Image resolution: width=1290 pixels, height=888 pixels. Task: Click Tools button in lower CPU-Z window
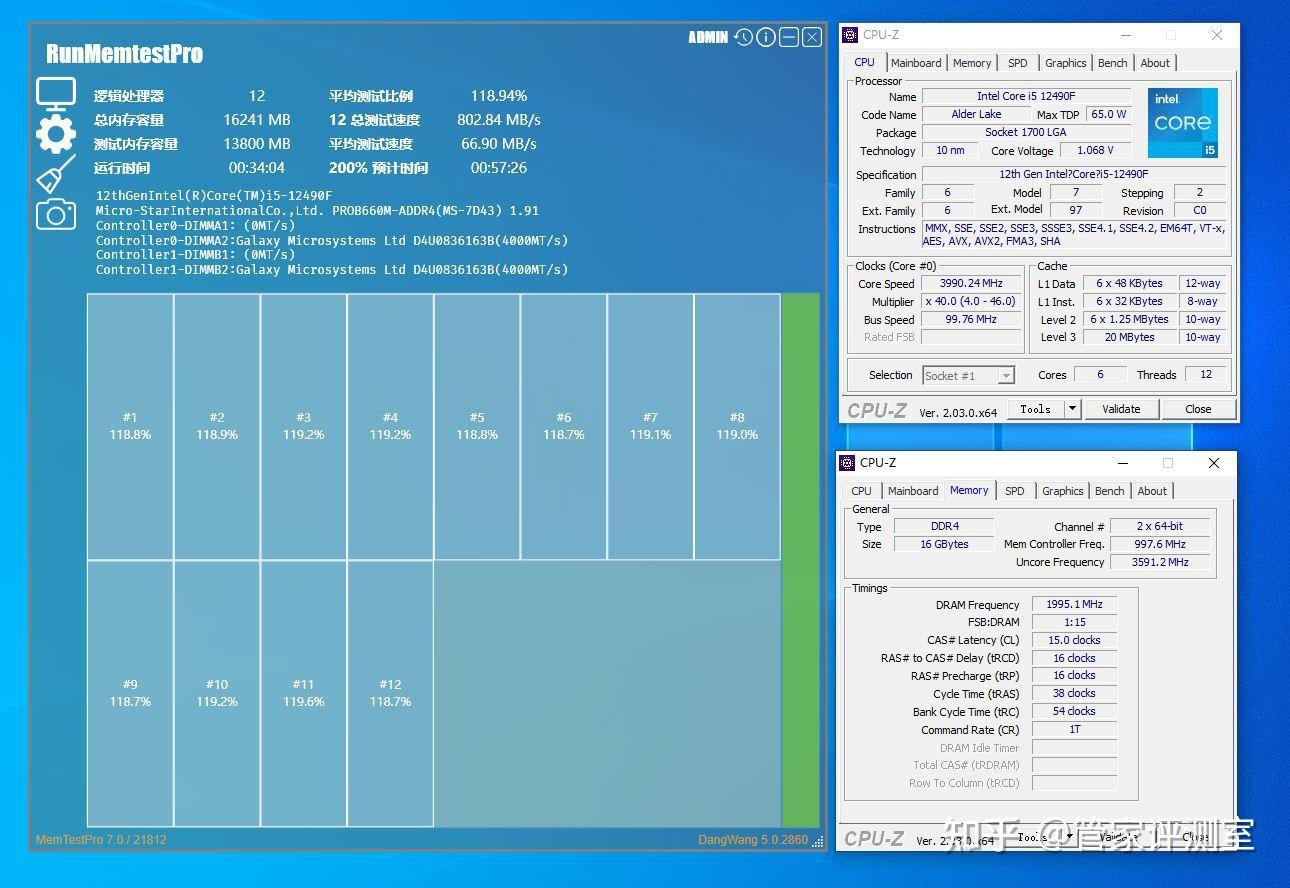tap(1033, 837)
